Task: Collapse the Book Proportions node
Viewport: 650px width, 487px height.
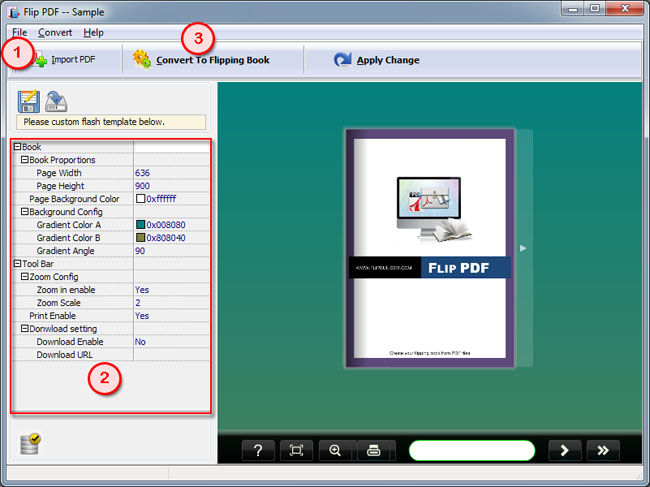Action: coord(24,160)
